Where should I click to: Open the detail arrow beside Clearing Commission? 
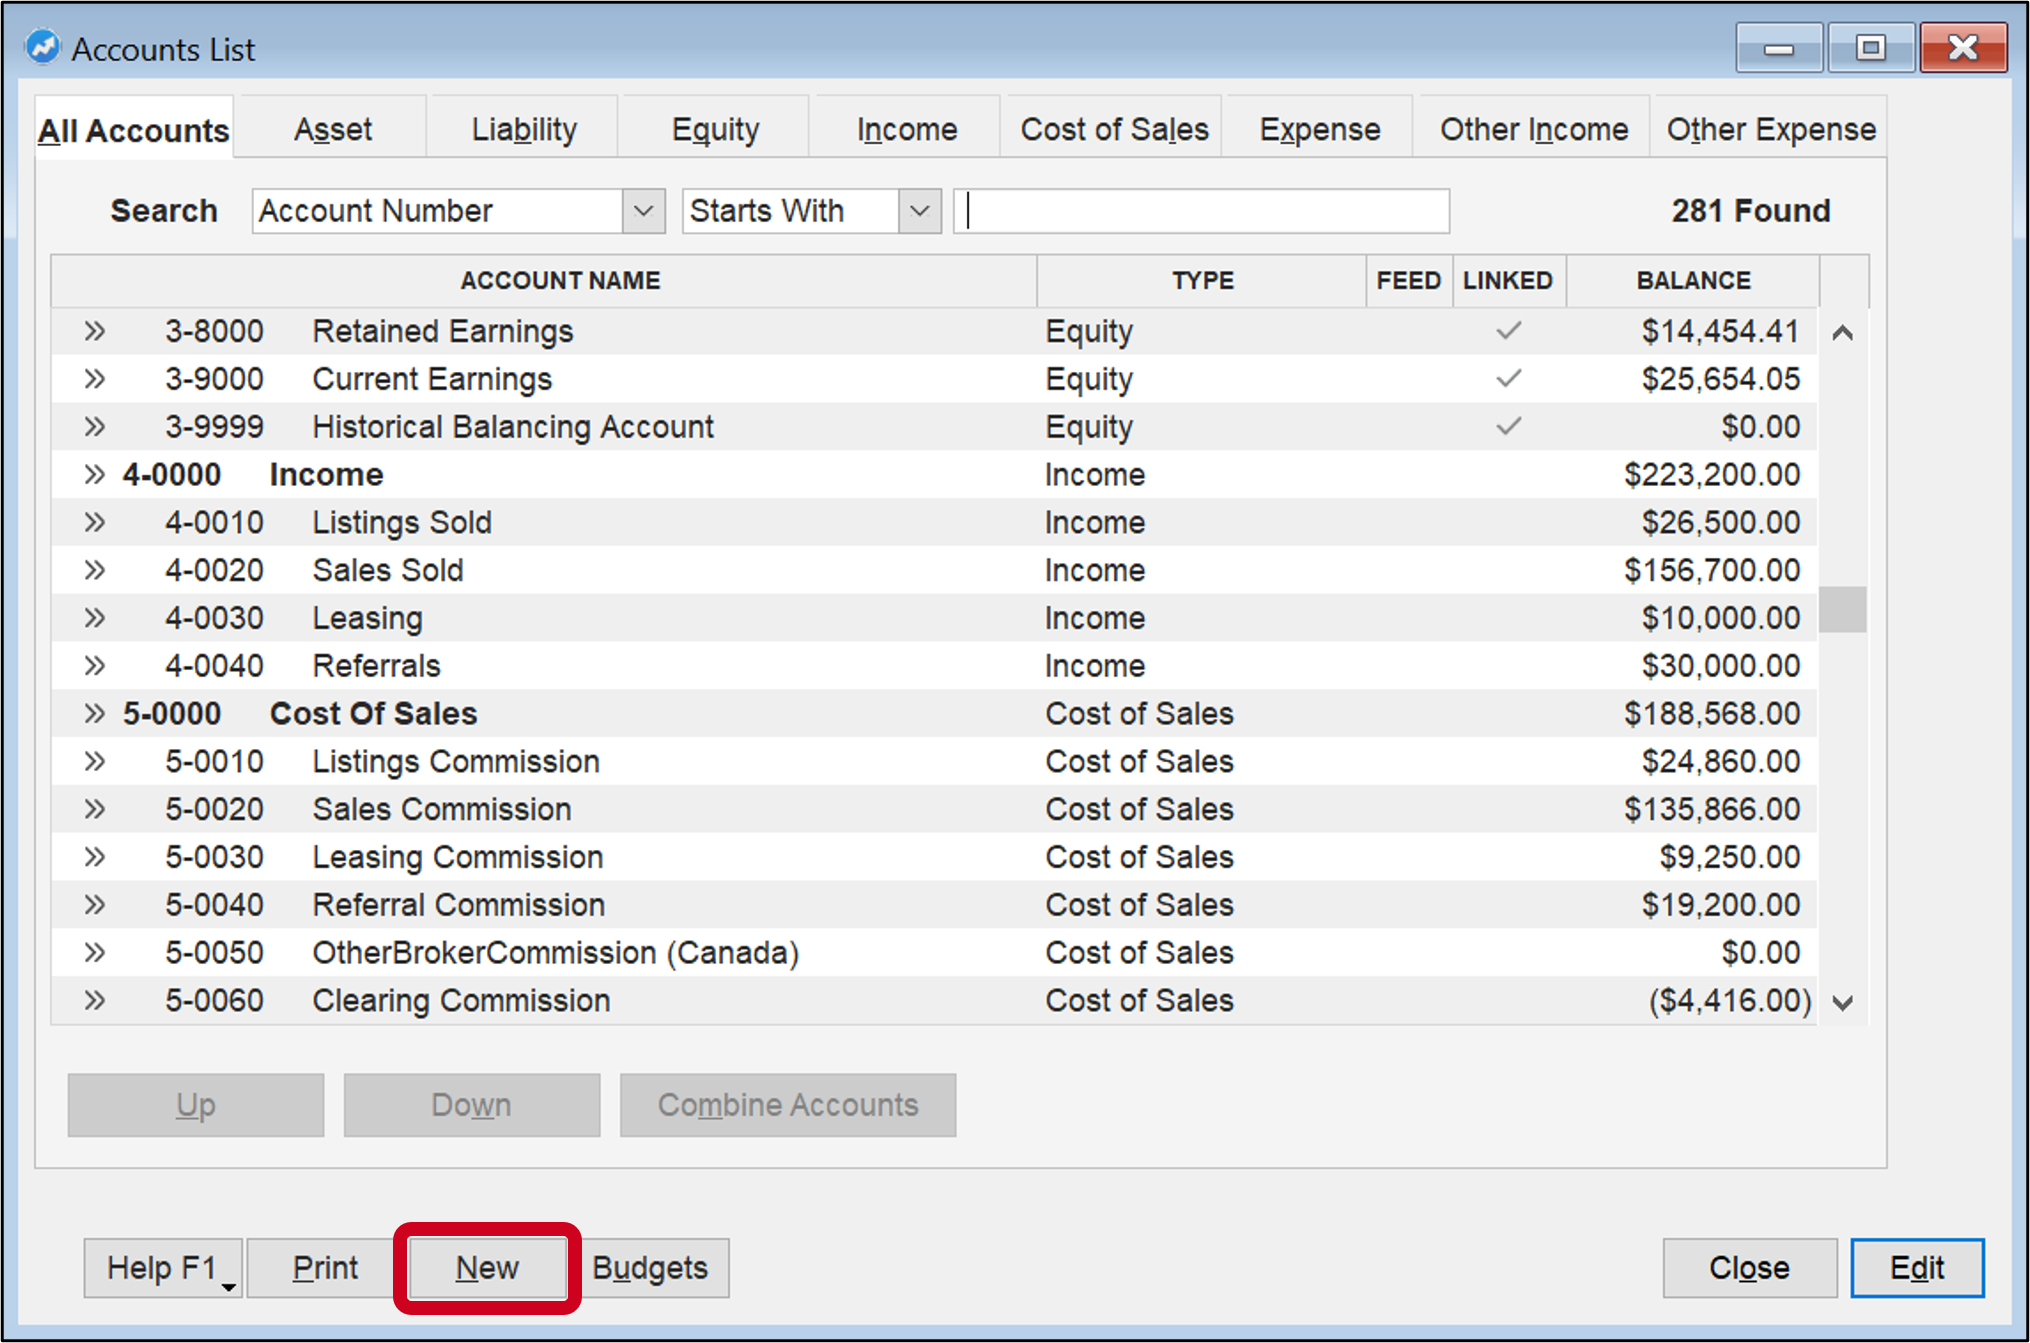tap(95, 1000)
